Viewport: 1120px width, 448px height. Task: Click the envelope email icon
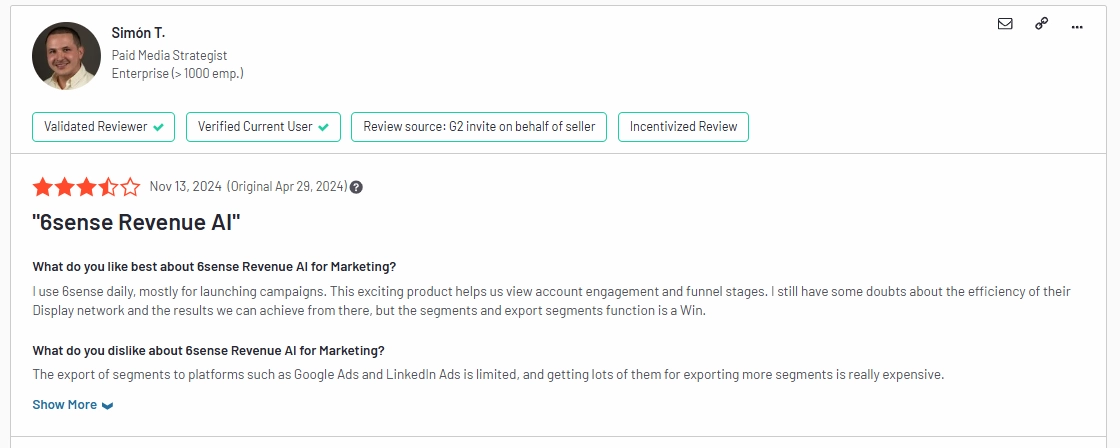1005,24
